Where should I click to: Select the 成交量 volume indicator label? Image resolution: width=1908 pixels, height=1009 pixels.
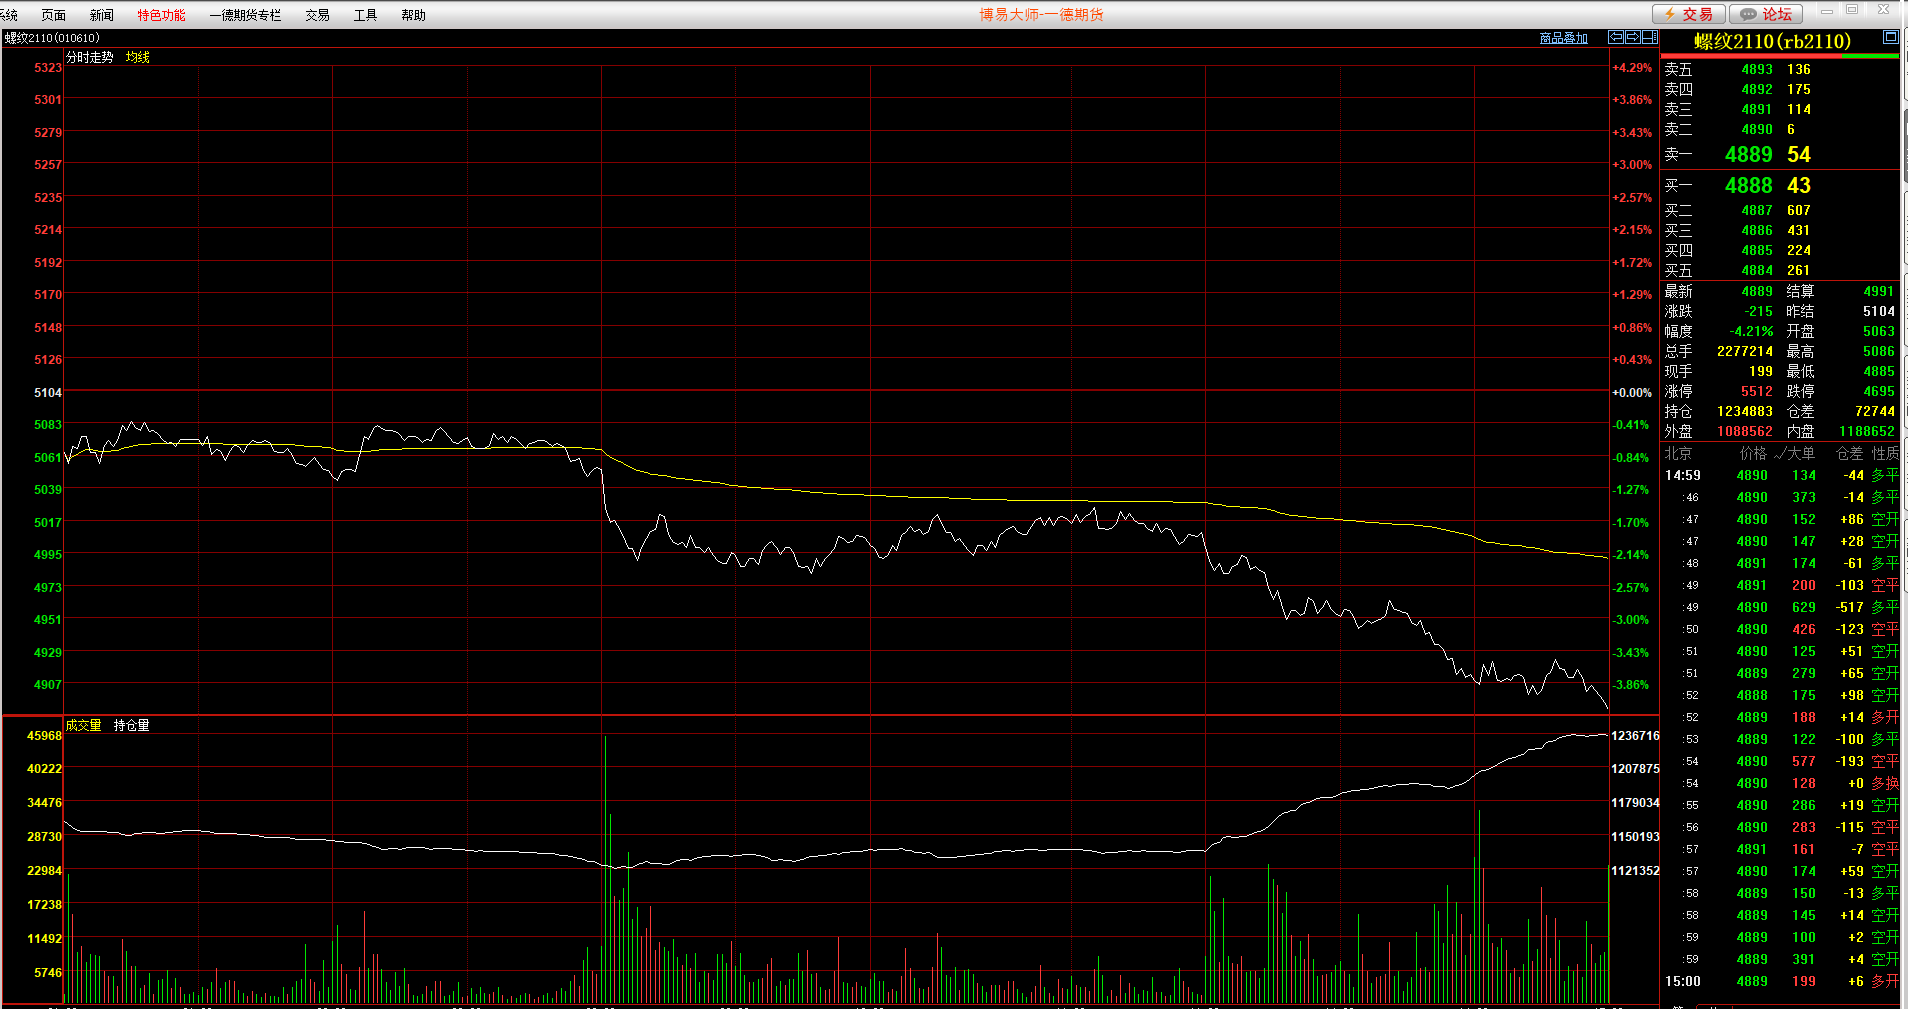pyautogui.click(x=84, y=726)
